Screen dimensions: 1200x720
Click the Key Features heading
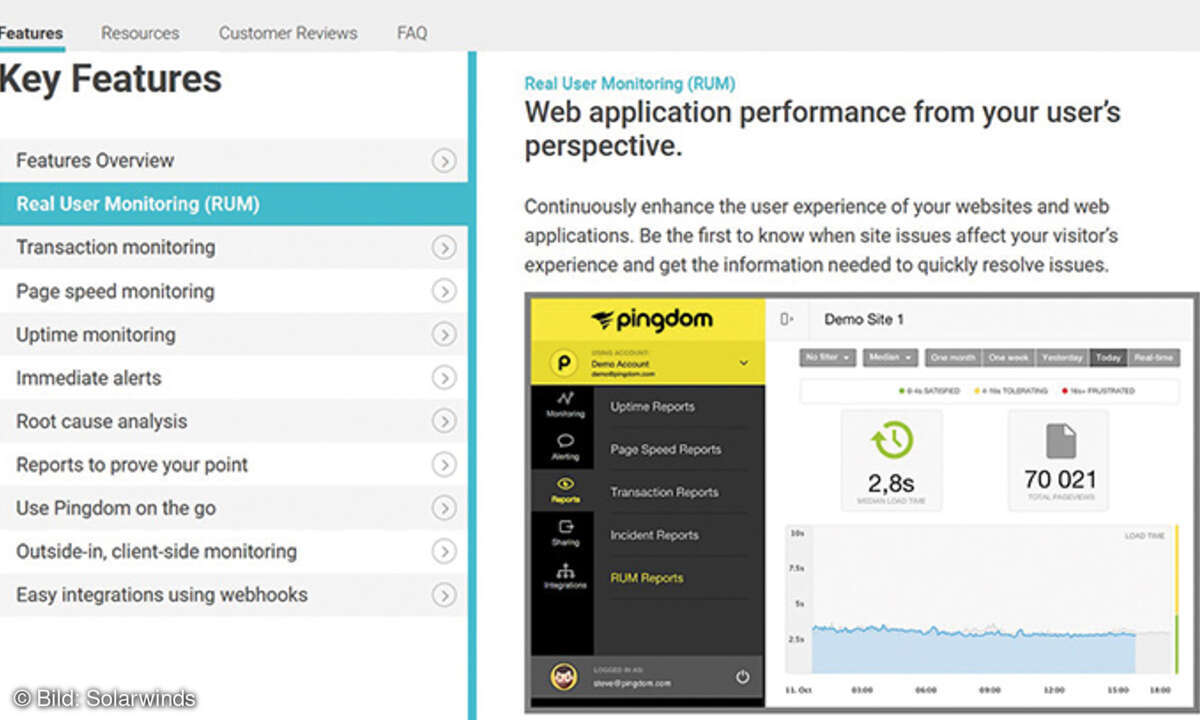pyautogui.click(x=111, y=79)
